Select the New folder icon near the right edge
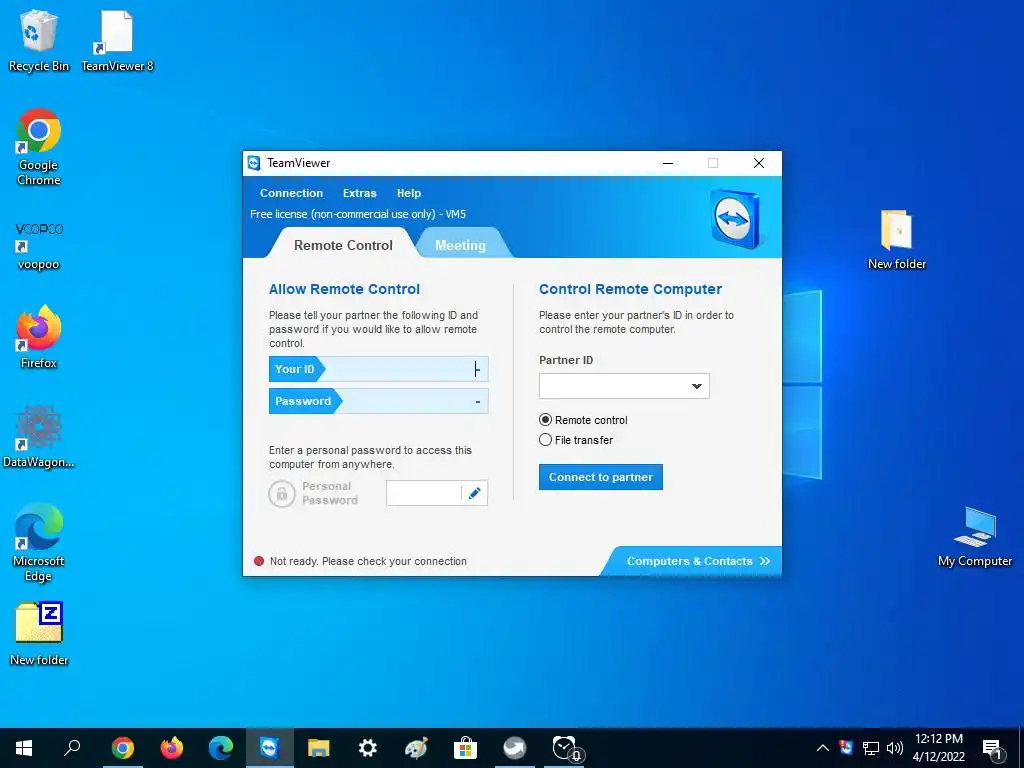1024x768 pixels. coord(897,238)
